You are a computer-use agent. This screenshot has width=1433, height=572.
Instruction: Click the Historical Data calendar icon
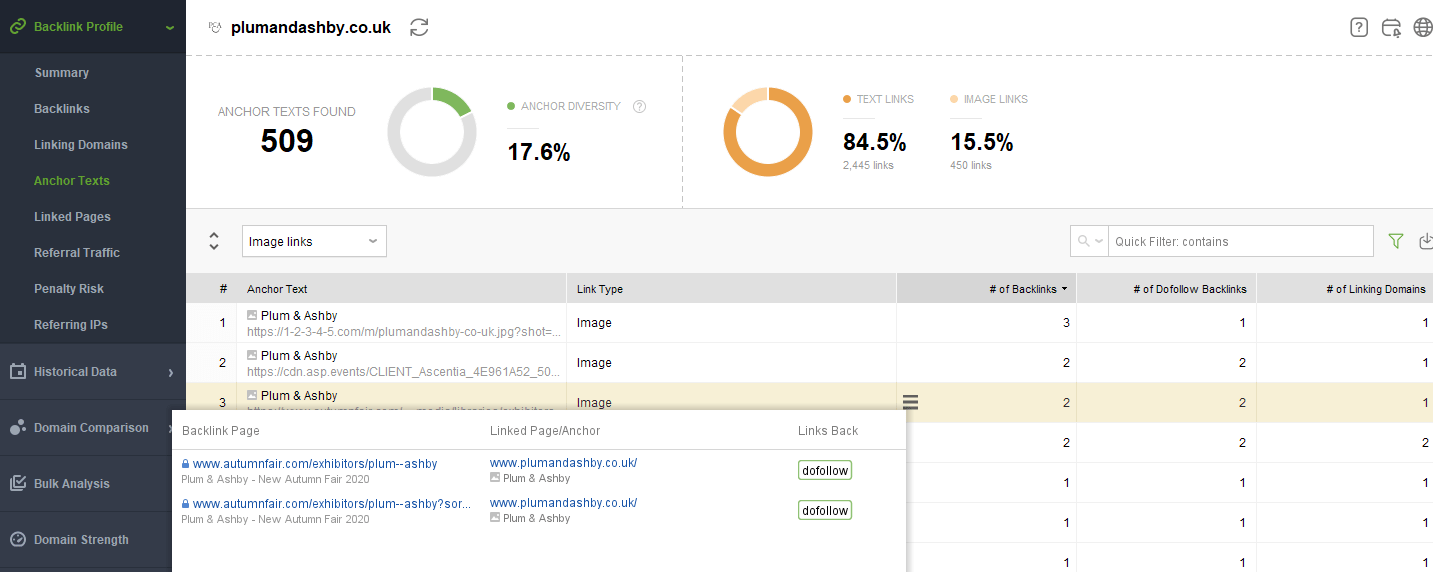(x=18, y=371)
